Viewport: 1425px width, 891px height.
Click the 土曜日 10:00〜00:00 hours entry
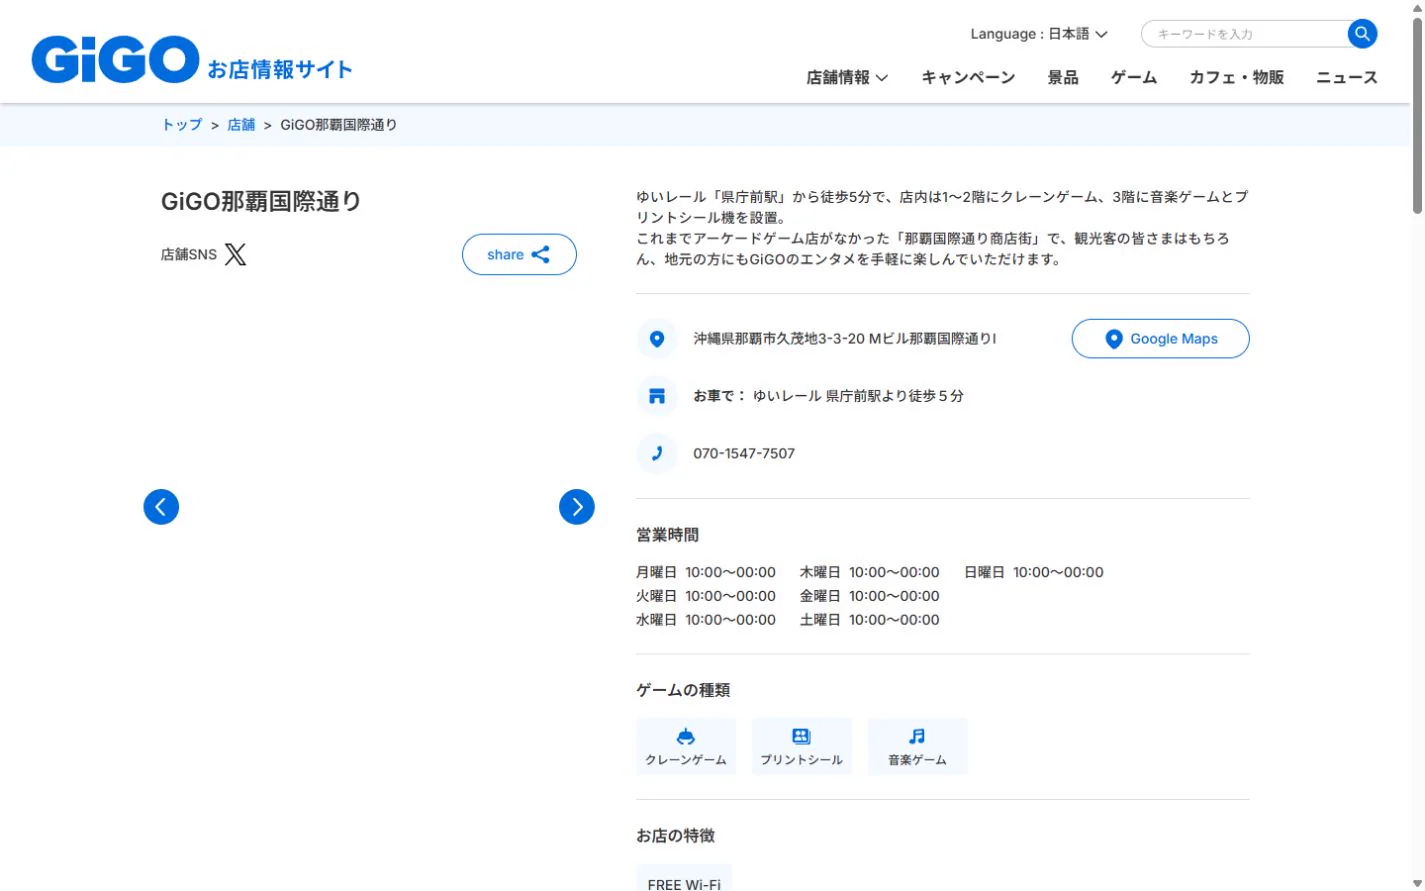coord(870,620)
